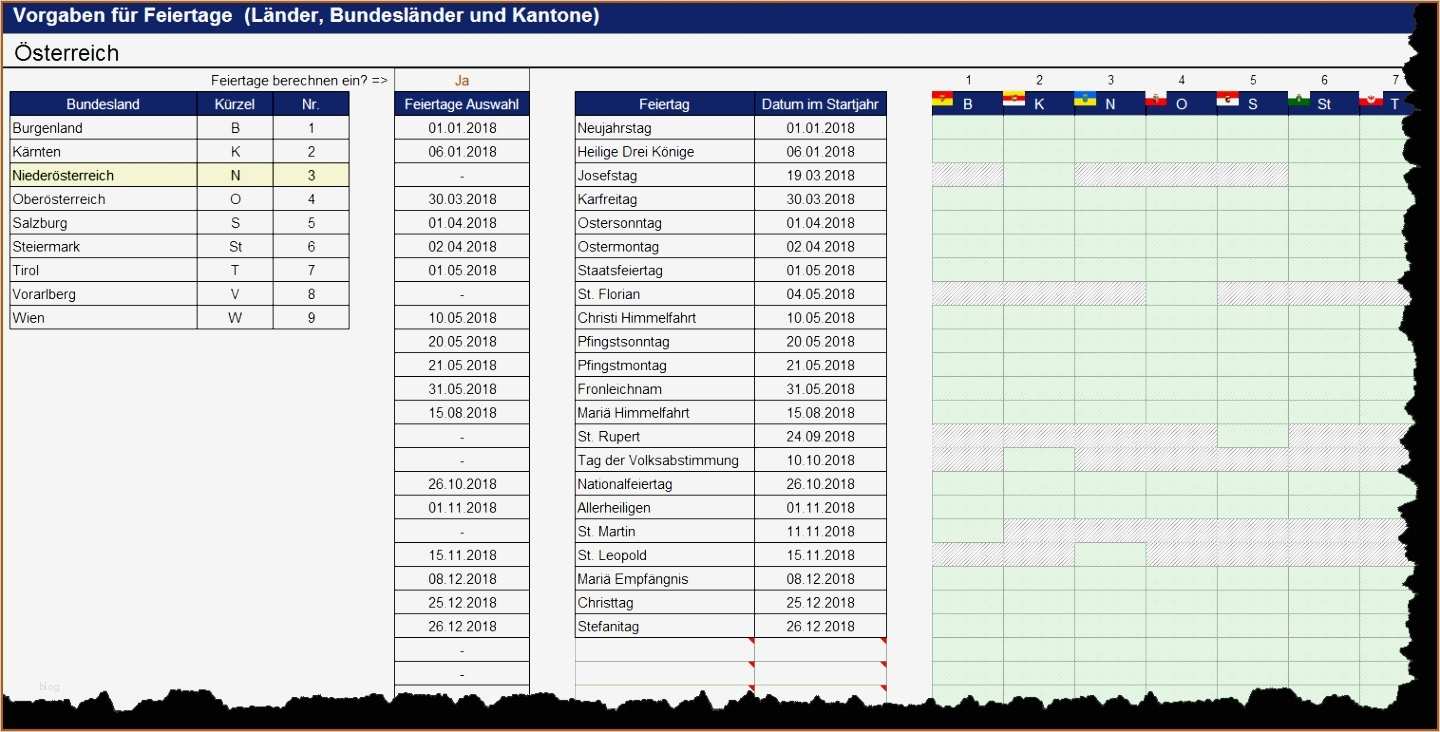Select the 'Christi Himmelfahrt' cell

tap(664, 318)
